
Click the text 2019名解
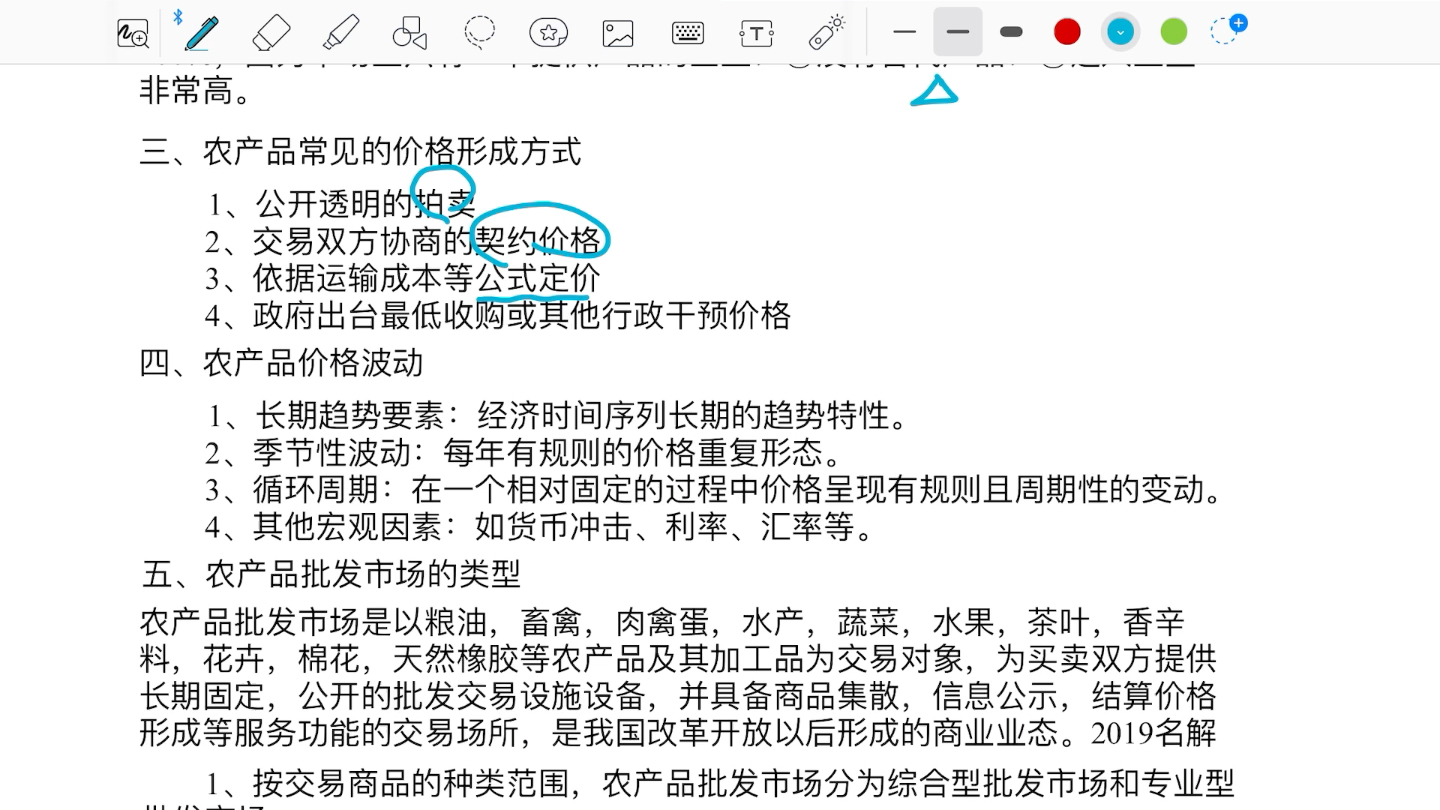(1154, 733)
